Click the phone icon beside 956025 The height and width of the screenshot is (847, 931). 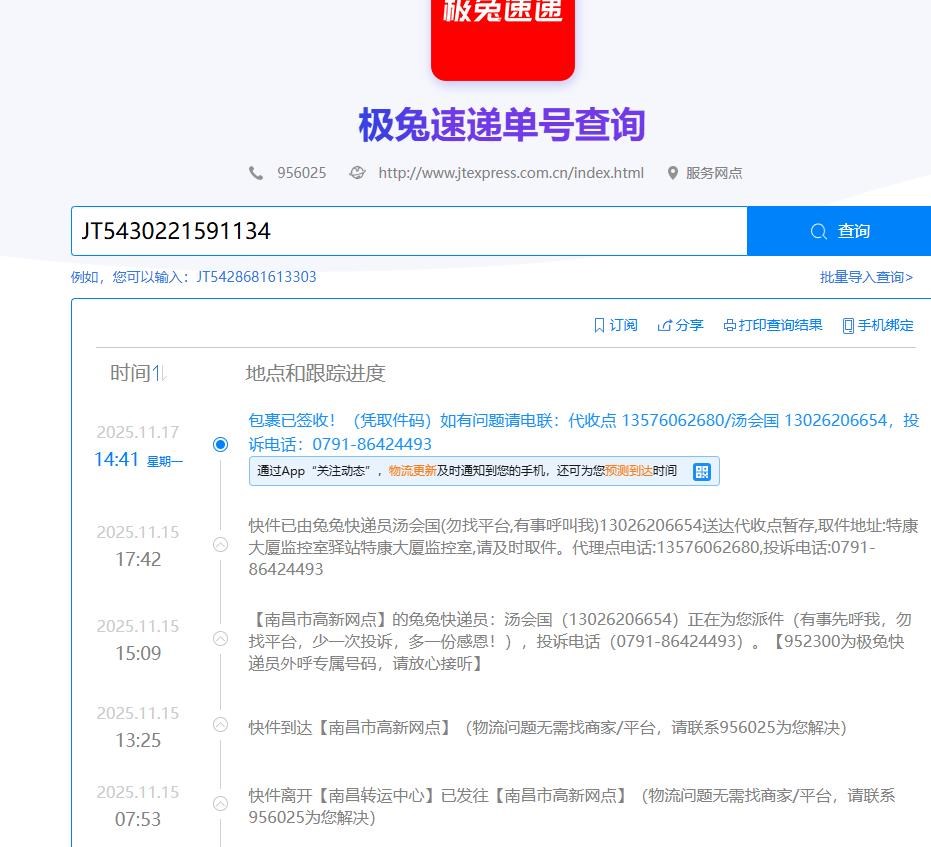[256, 173]
